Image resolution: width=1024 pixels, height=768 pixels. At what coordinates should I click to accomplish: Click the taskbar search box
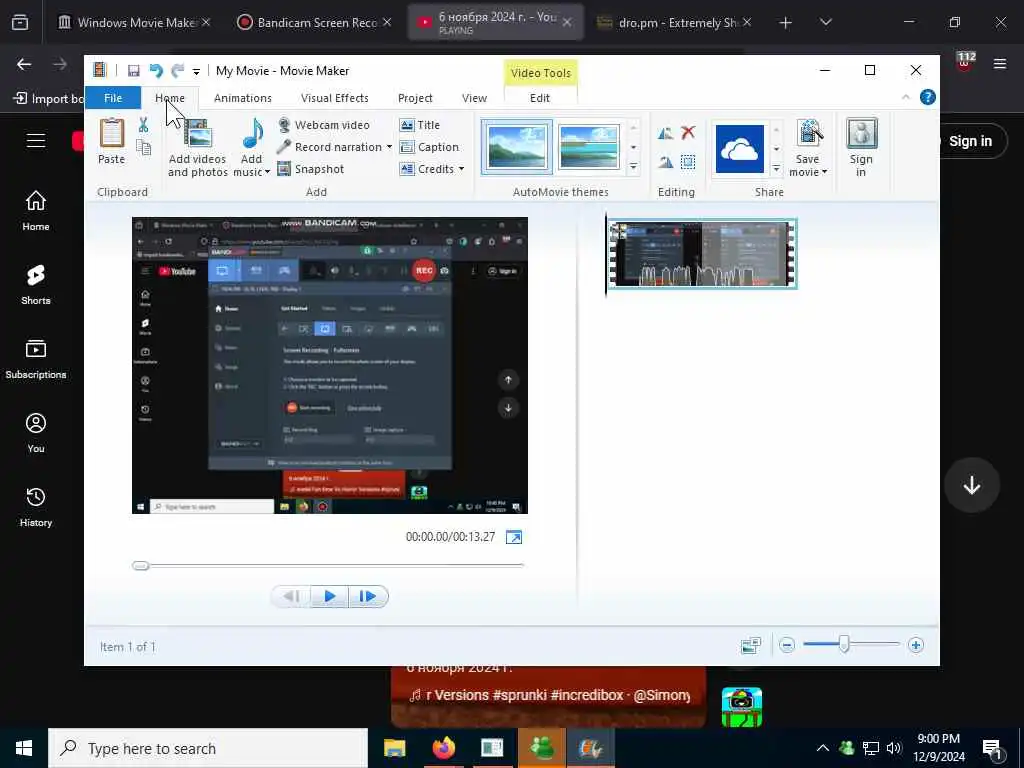click(208, 748)
